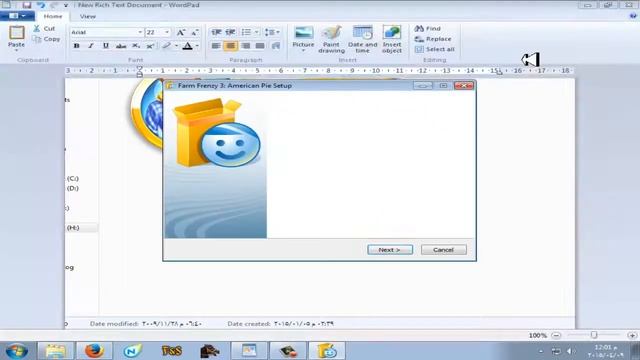The image size is (640, 360).
Task: Zoom out with the minus button
Action: click(x=556, y=336)
